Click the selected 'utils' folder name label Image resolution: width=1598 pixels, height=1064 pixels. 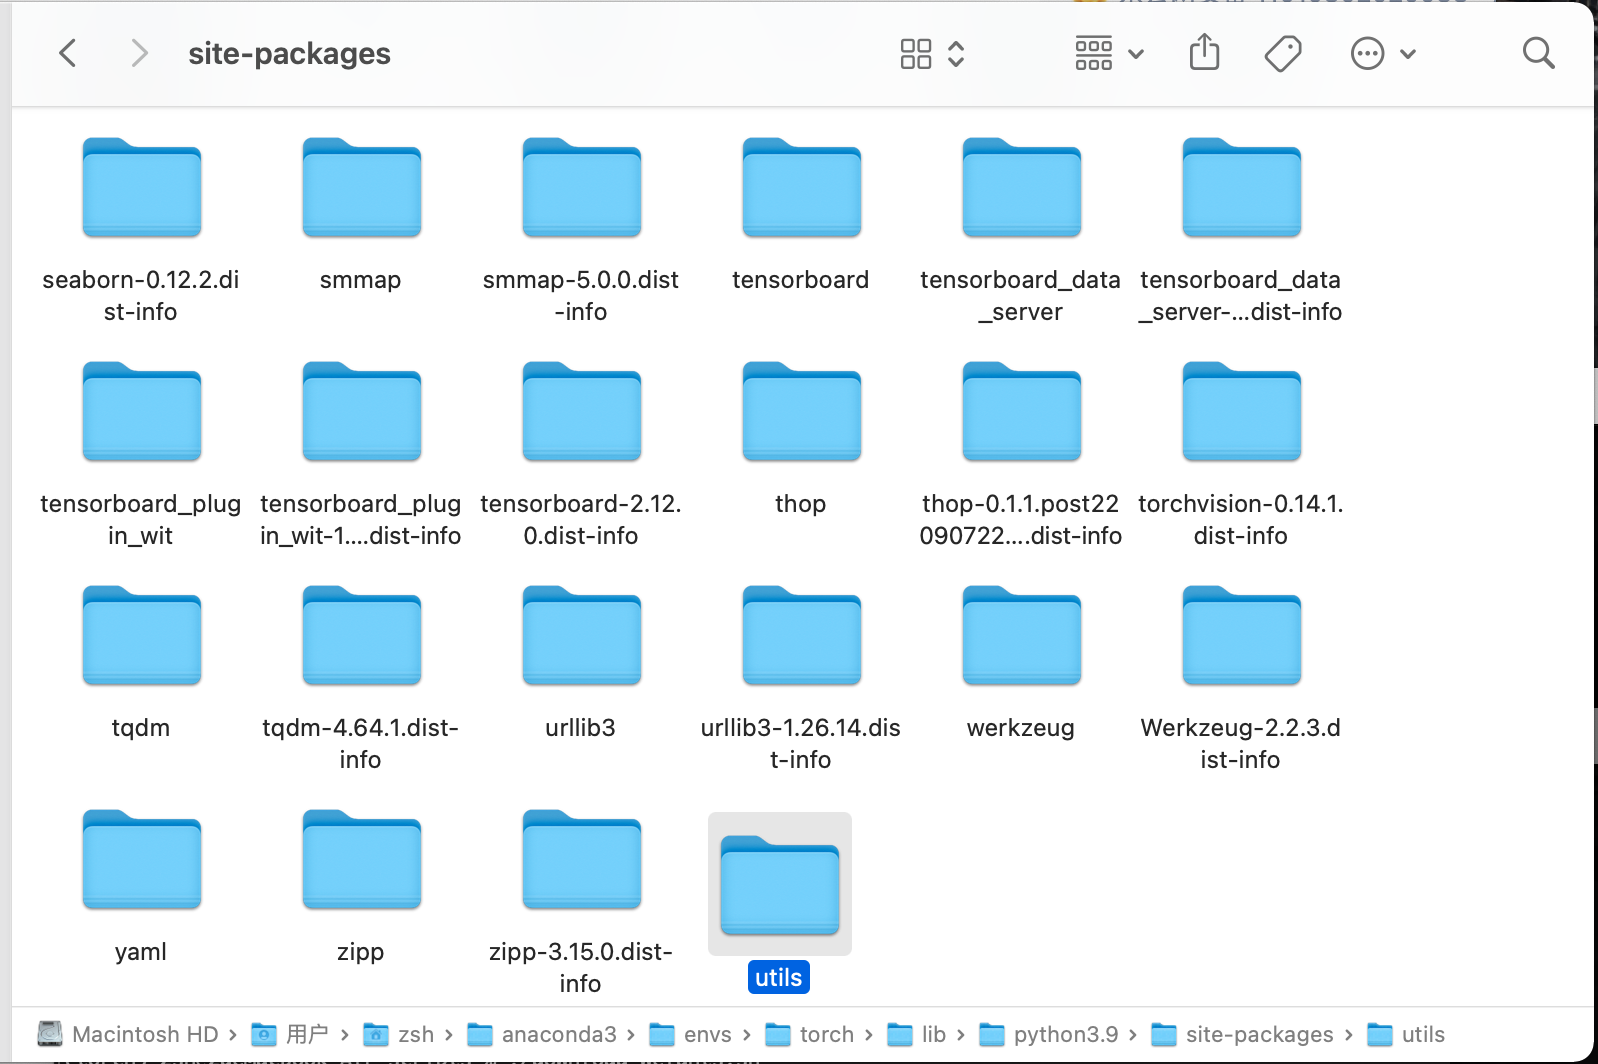[779, 977]
